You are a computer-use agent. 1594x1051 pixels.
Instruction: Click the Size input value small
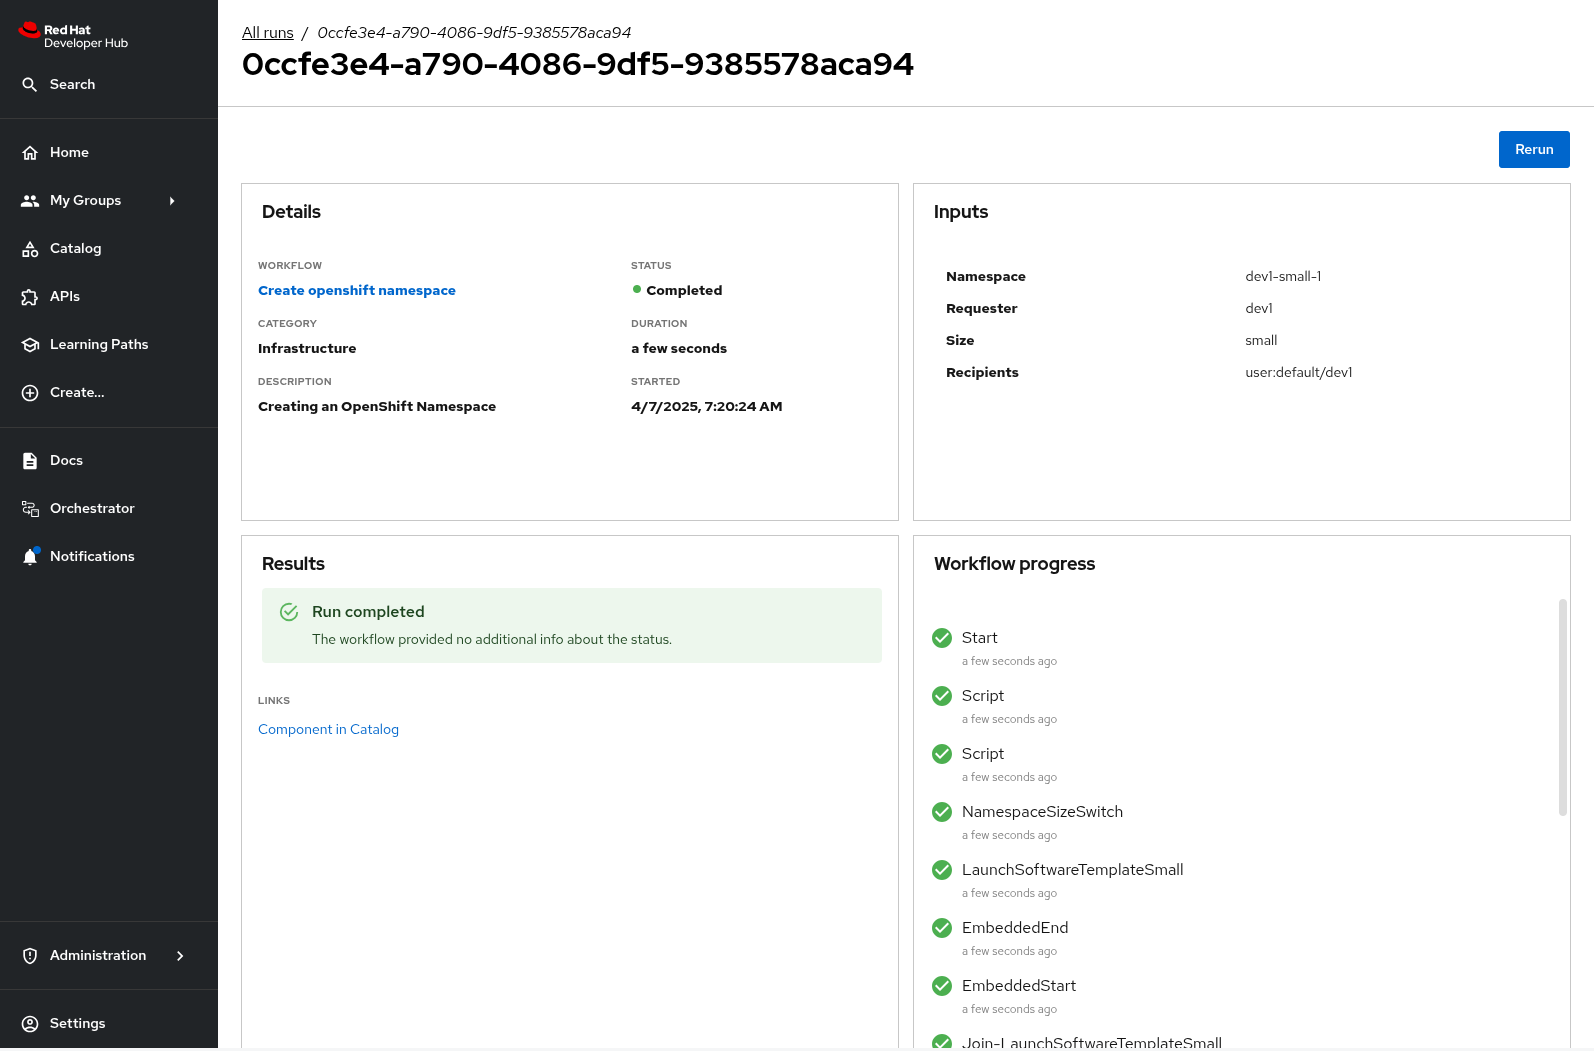tap(1261, 341)
